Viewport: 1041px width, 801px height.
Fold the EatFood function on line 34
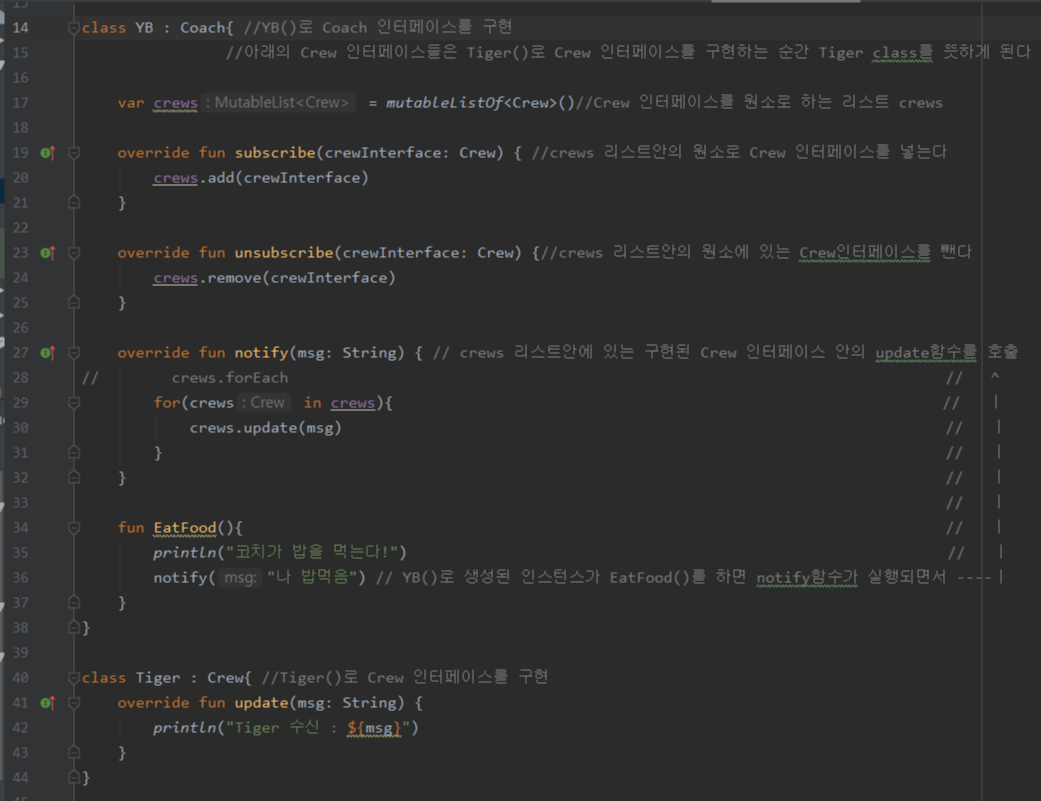pos(74,528)
